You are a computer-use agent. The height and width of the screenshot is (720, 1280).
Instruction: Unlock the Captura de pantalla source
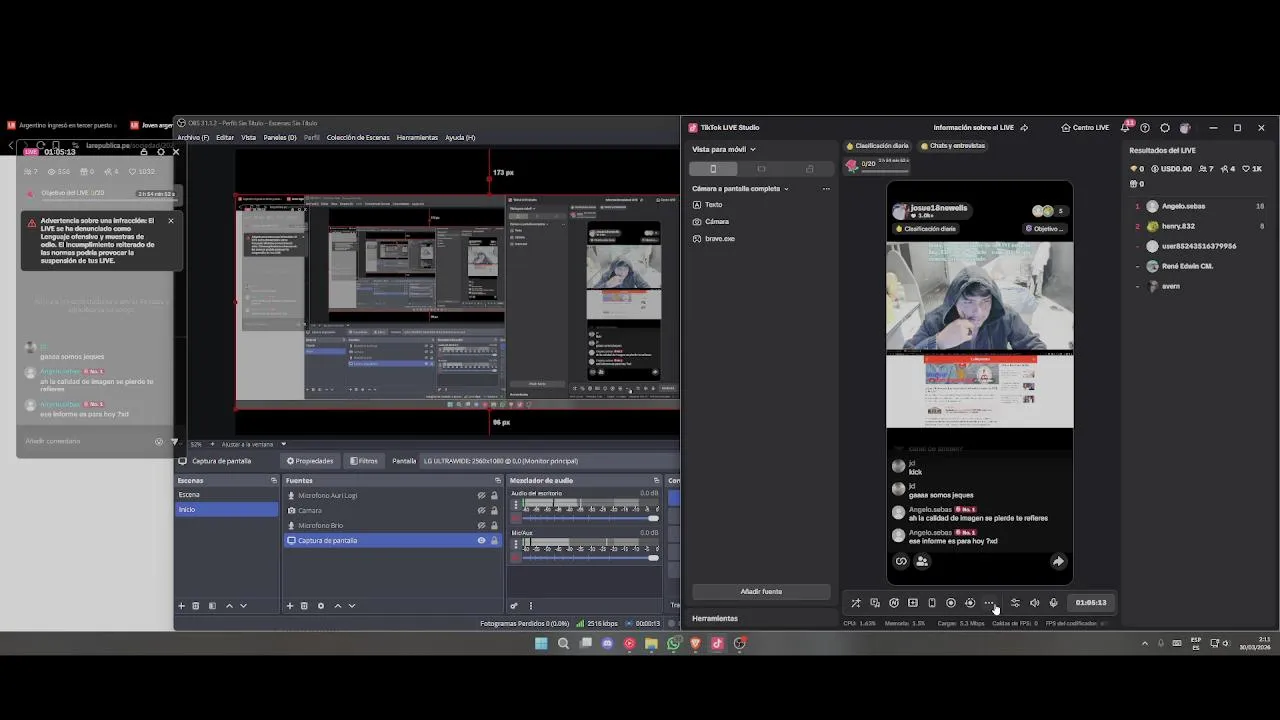494,541
